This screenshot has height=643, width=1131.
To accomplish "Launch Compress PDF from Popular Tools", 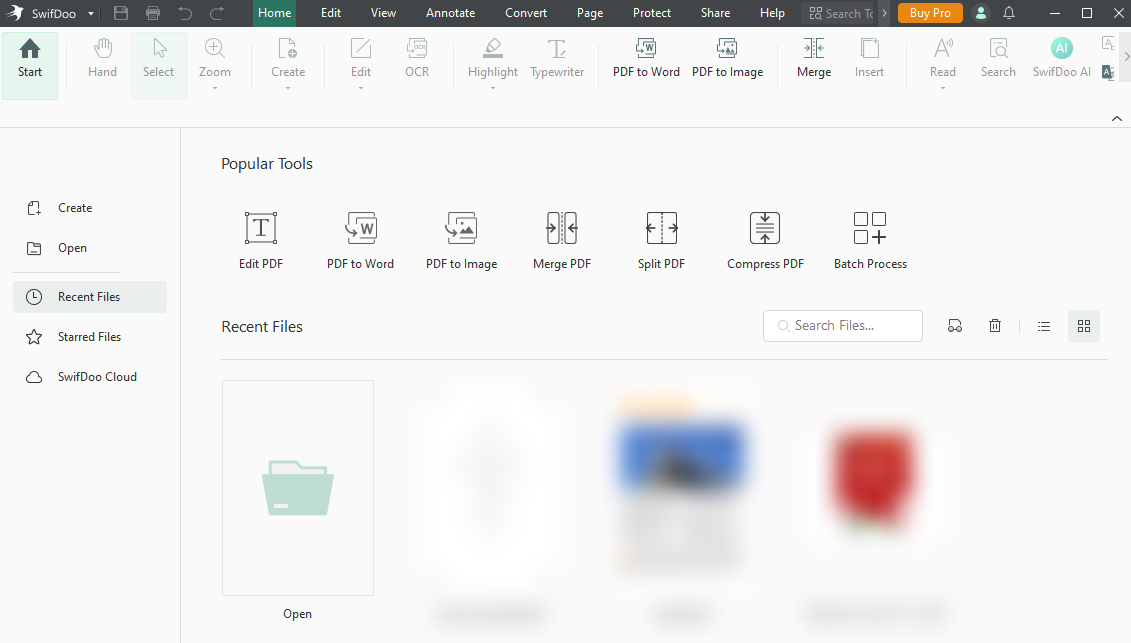I will coord(765,238).
